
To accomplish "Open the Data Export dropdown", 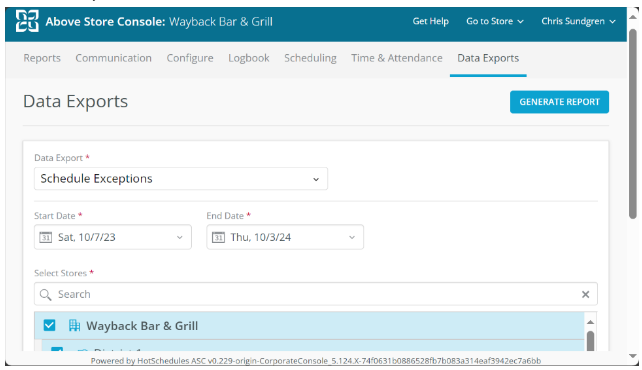I will pos(181,178).
